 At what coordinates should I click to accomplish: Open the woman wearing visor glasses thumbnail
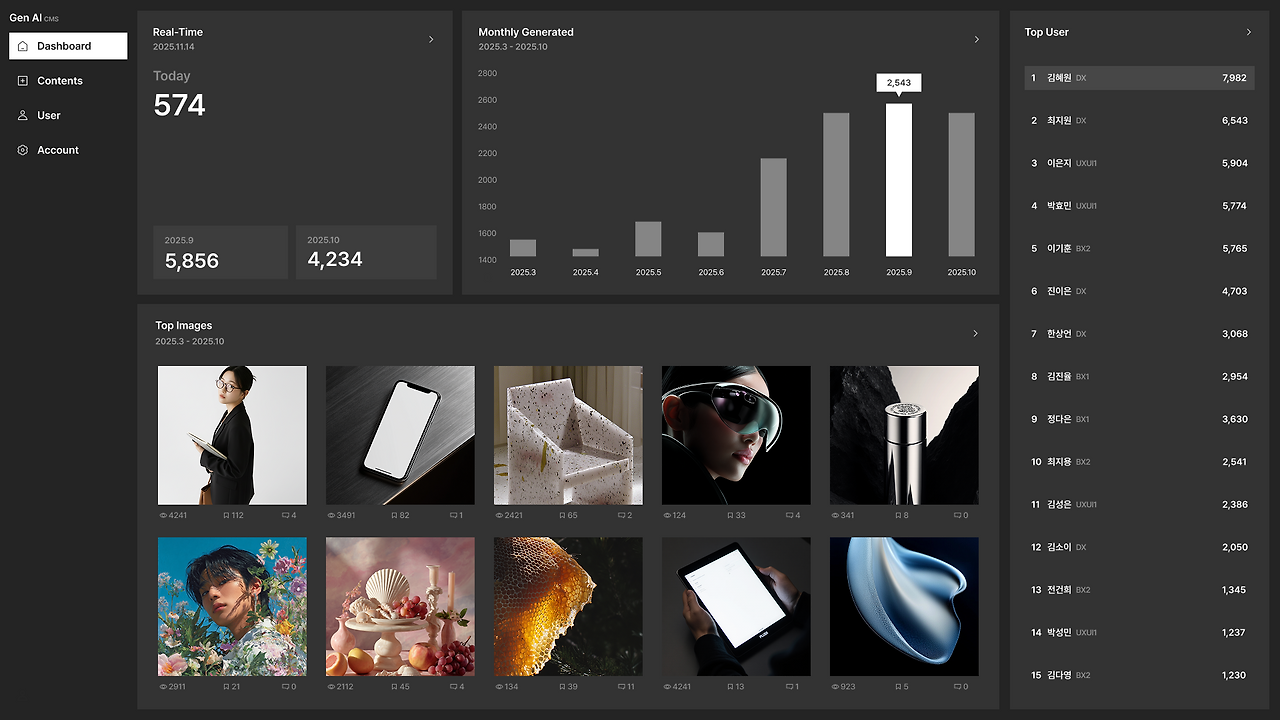736,435
